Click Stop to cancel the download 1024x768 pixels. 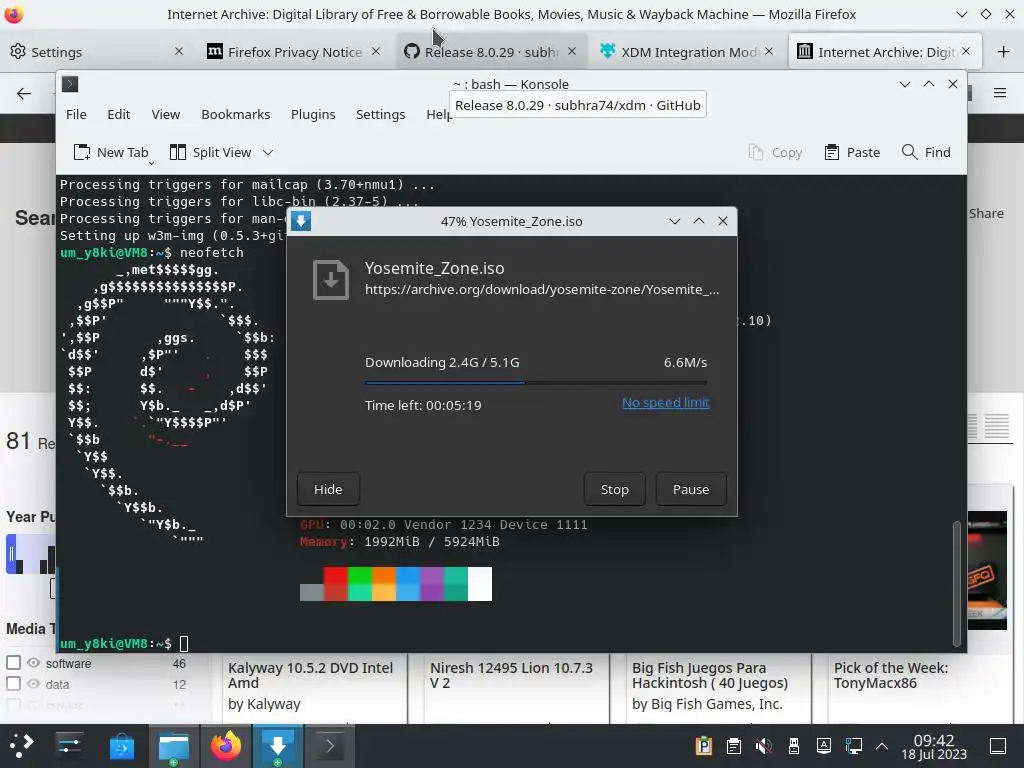pyautogui.click(x=615, y=489)
